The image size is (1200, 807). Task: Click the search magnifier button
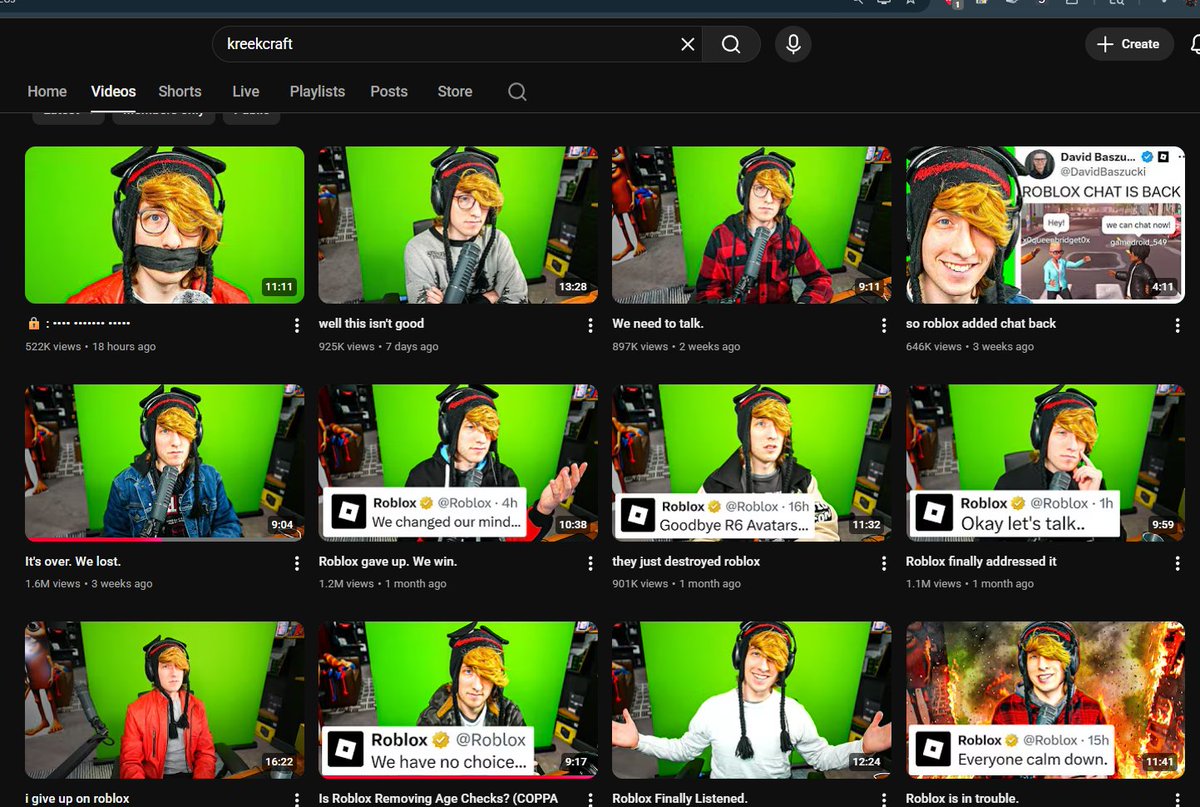[x=731, y=44]
